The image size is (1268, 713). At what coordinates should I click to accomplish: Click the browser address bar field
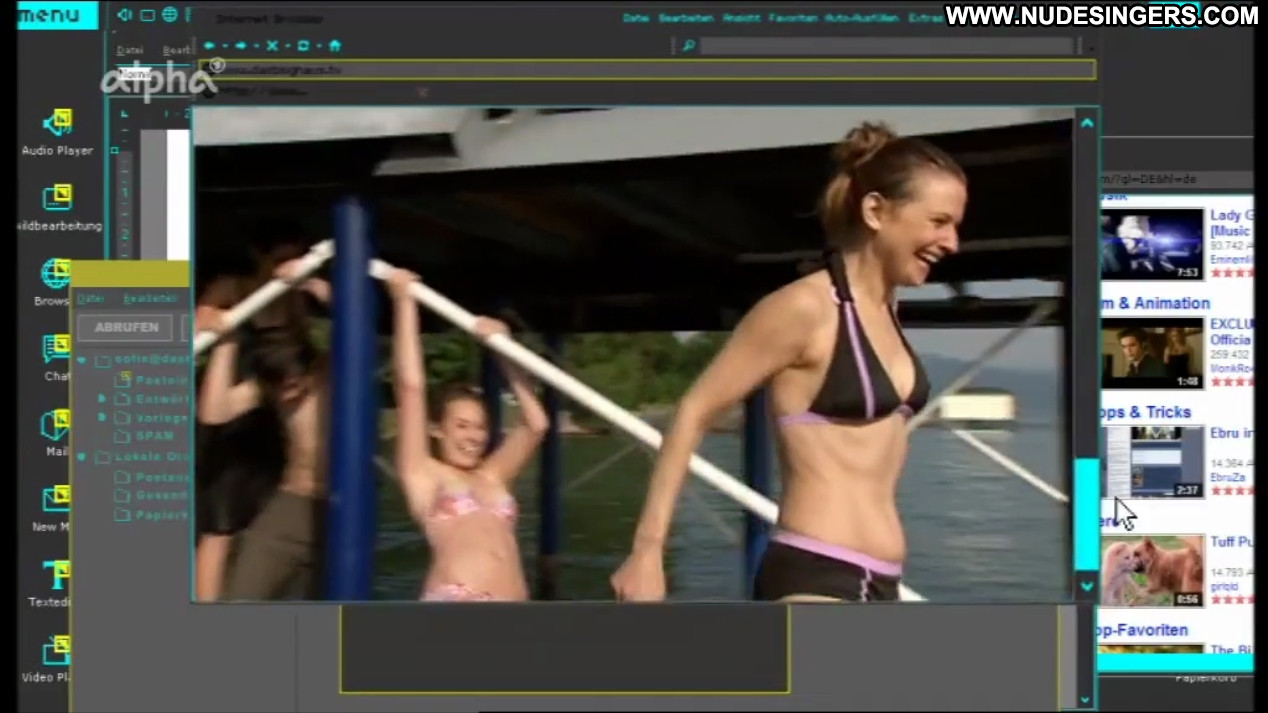pyautogui.click(x=650, y=69)
